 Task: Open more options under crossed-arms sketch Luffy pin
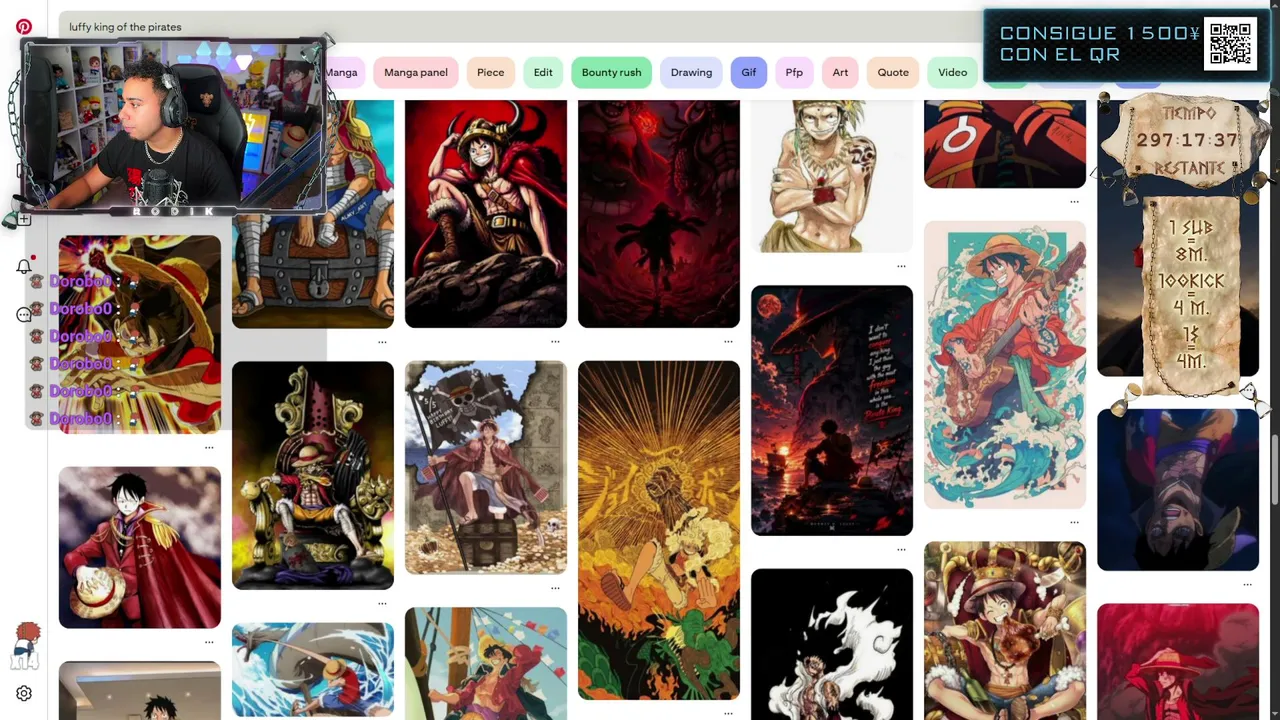point(901,266)
